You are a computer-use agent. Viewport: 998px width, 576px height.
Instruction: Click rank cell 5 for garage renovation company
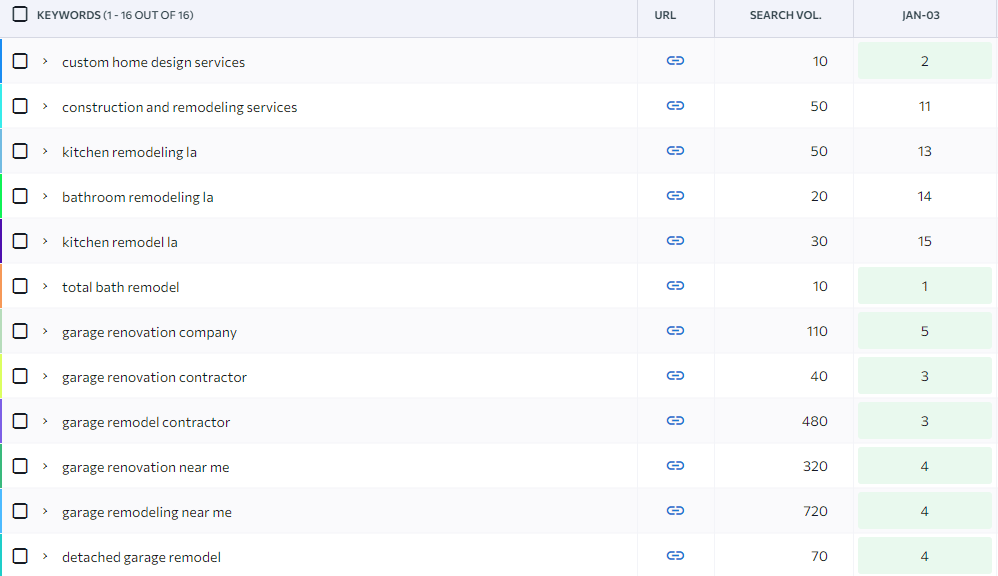coord(925,331)
